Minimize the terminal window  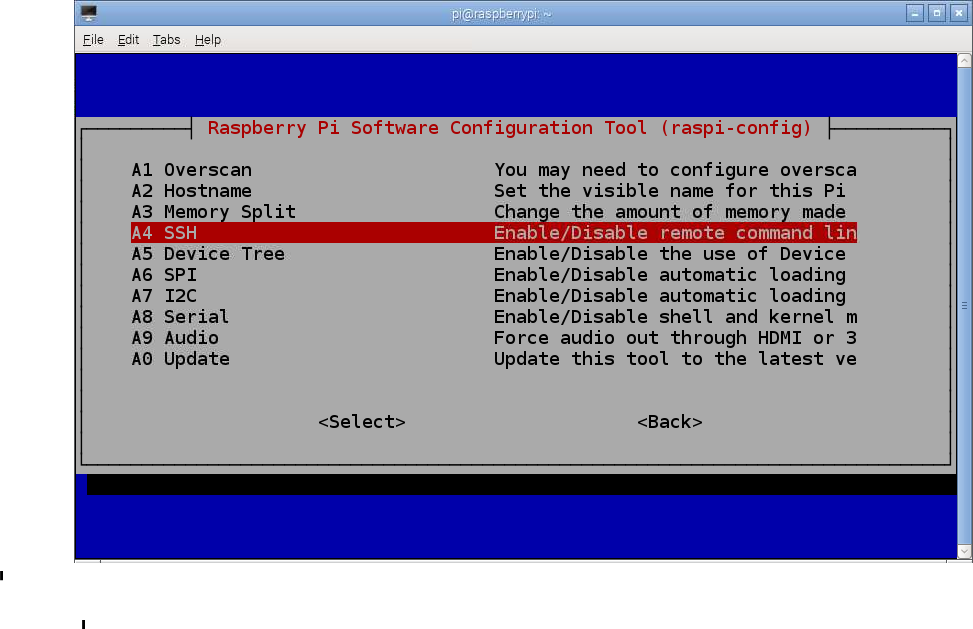[x=915, y=13]
